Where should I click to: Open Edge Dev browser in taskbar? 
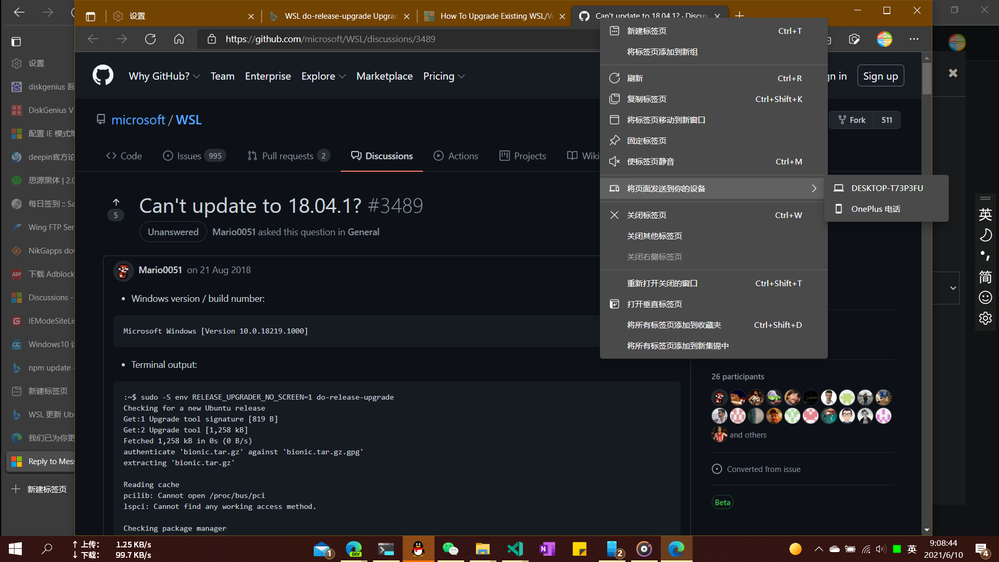[354, 549]
